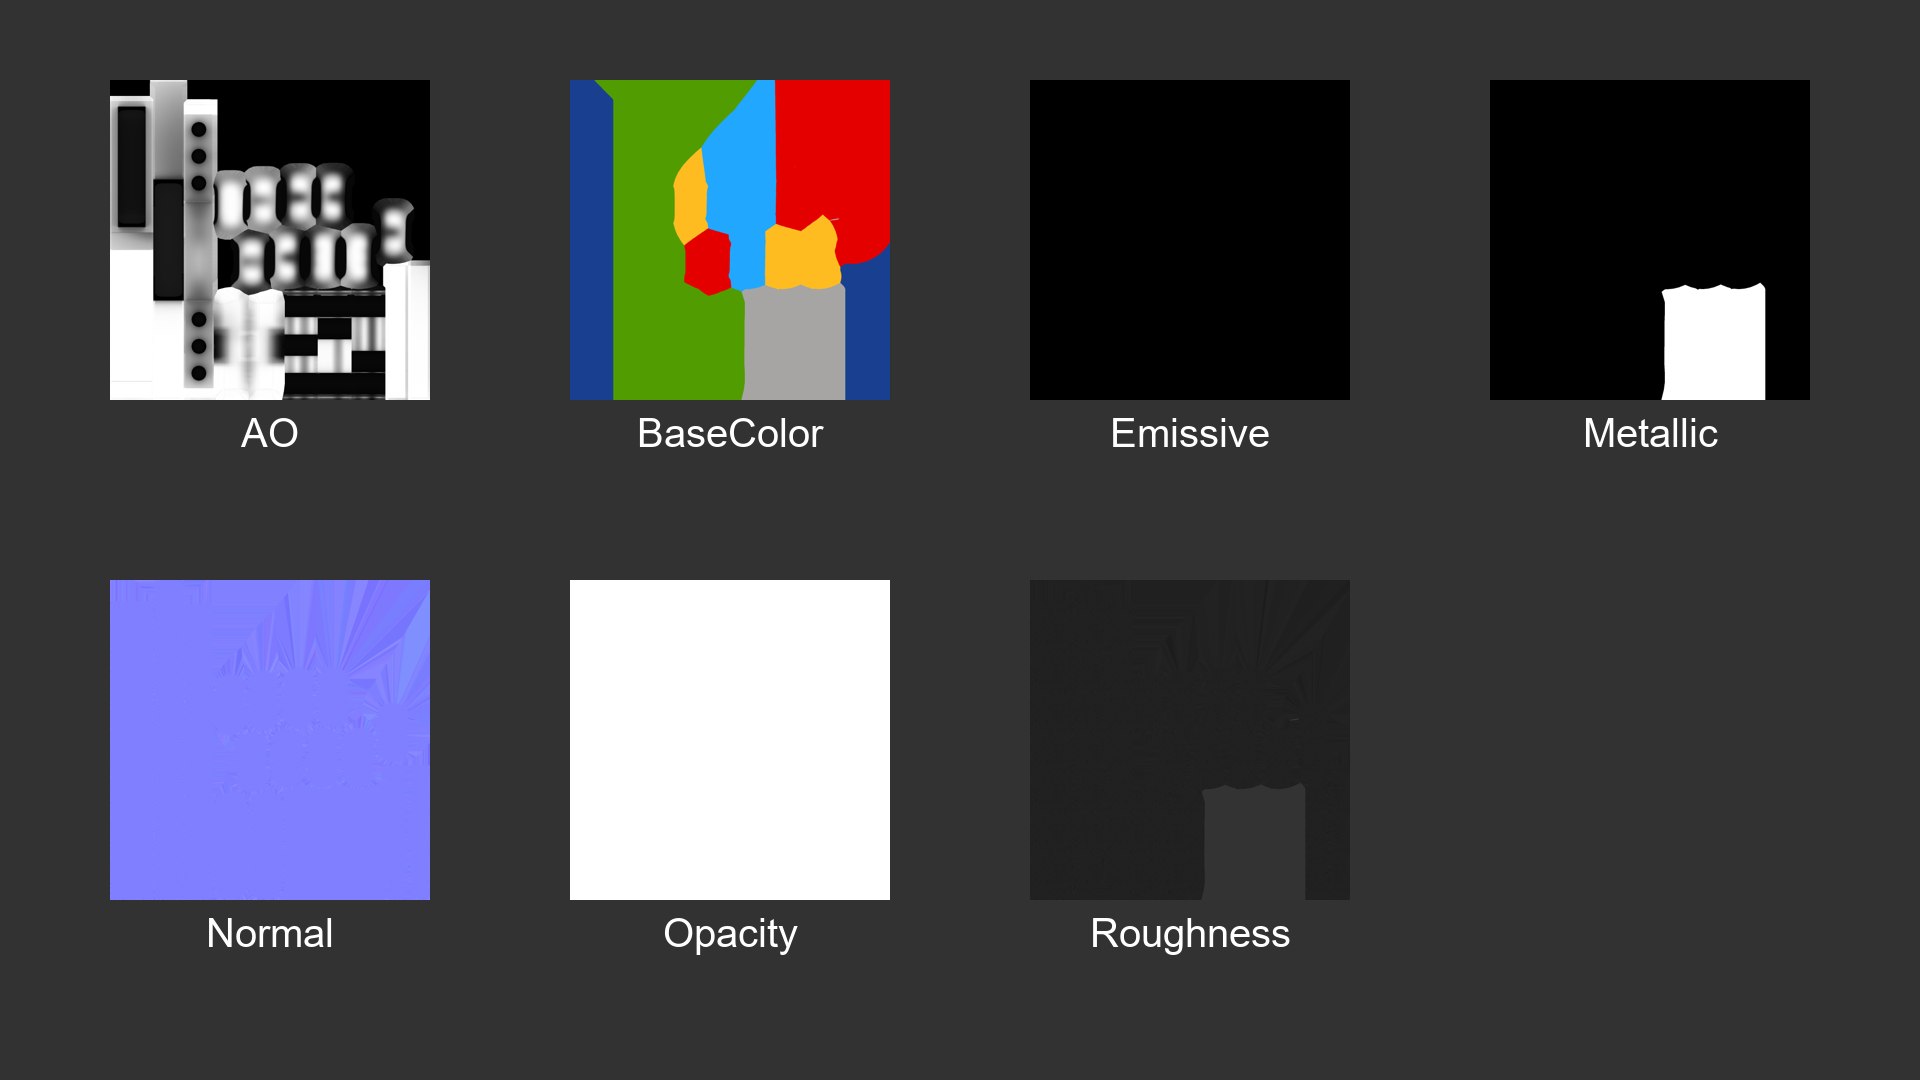This screenshot has width=1920, height=1080.
Task: Click the AO text label
Action: coord(270,433)
